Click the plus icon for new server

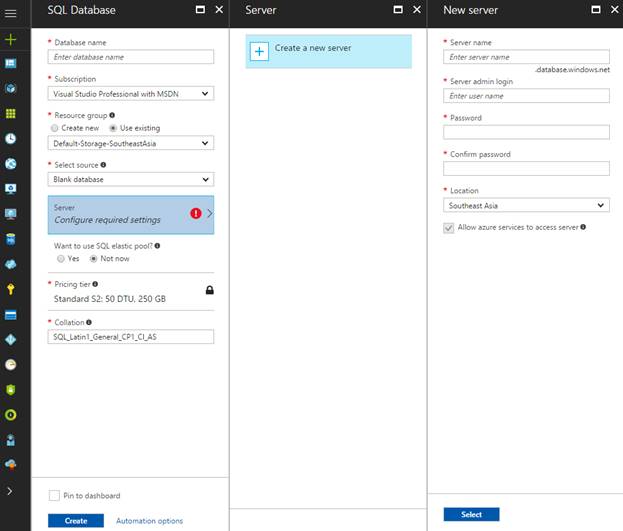pyautogui.click(x=259, y=52)
